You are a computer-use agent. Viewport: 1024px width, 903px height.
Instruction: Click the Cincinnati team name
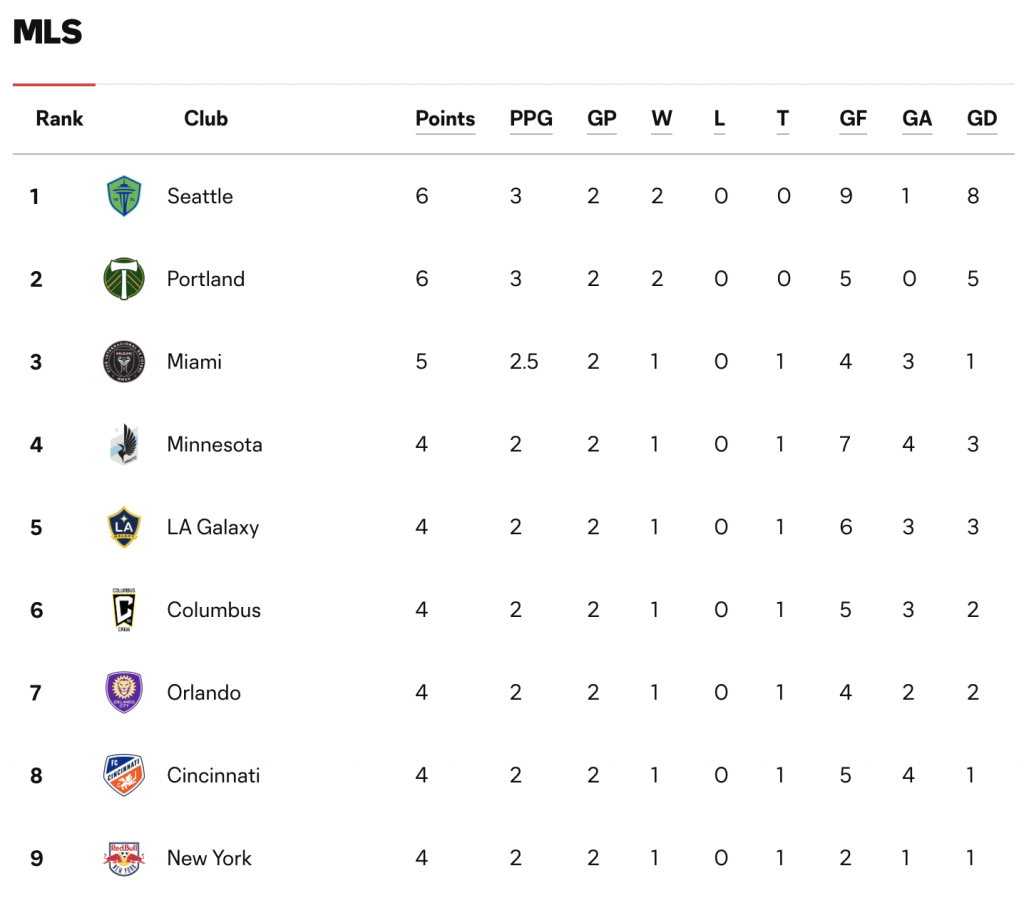coord(214,775)
